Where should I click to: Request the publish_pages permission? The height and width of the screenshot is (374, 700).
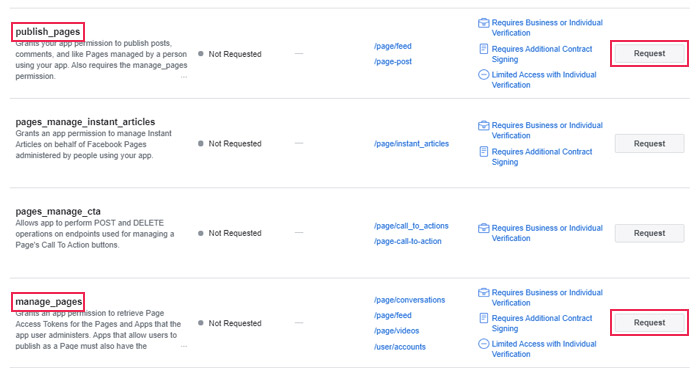tap(649, 54)
